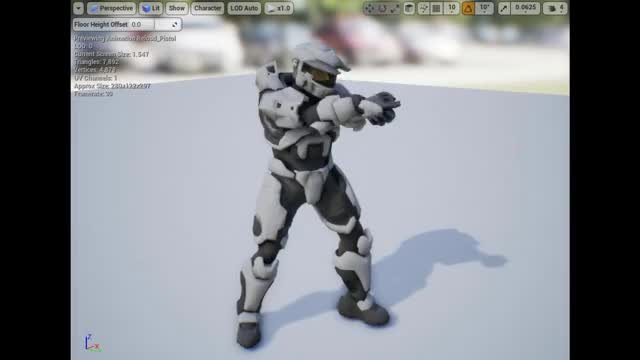Toggle the orange rotation snap icon
The height and width of the screenshot is (360, 640).
click(468, 8)
